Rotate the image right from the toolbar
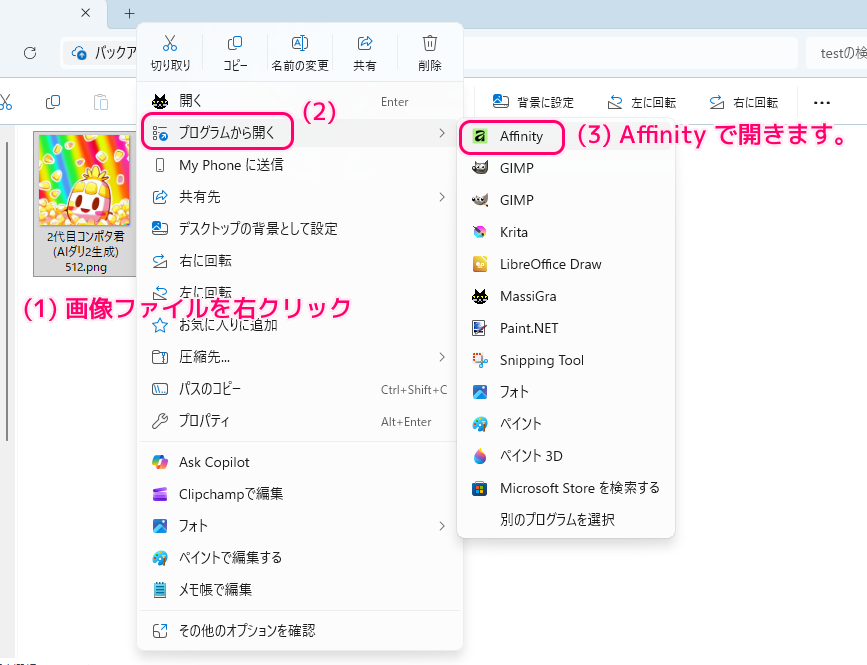Image resolution: width=867 pixels, height=665 pixels. (744, 101)
